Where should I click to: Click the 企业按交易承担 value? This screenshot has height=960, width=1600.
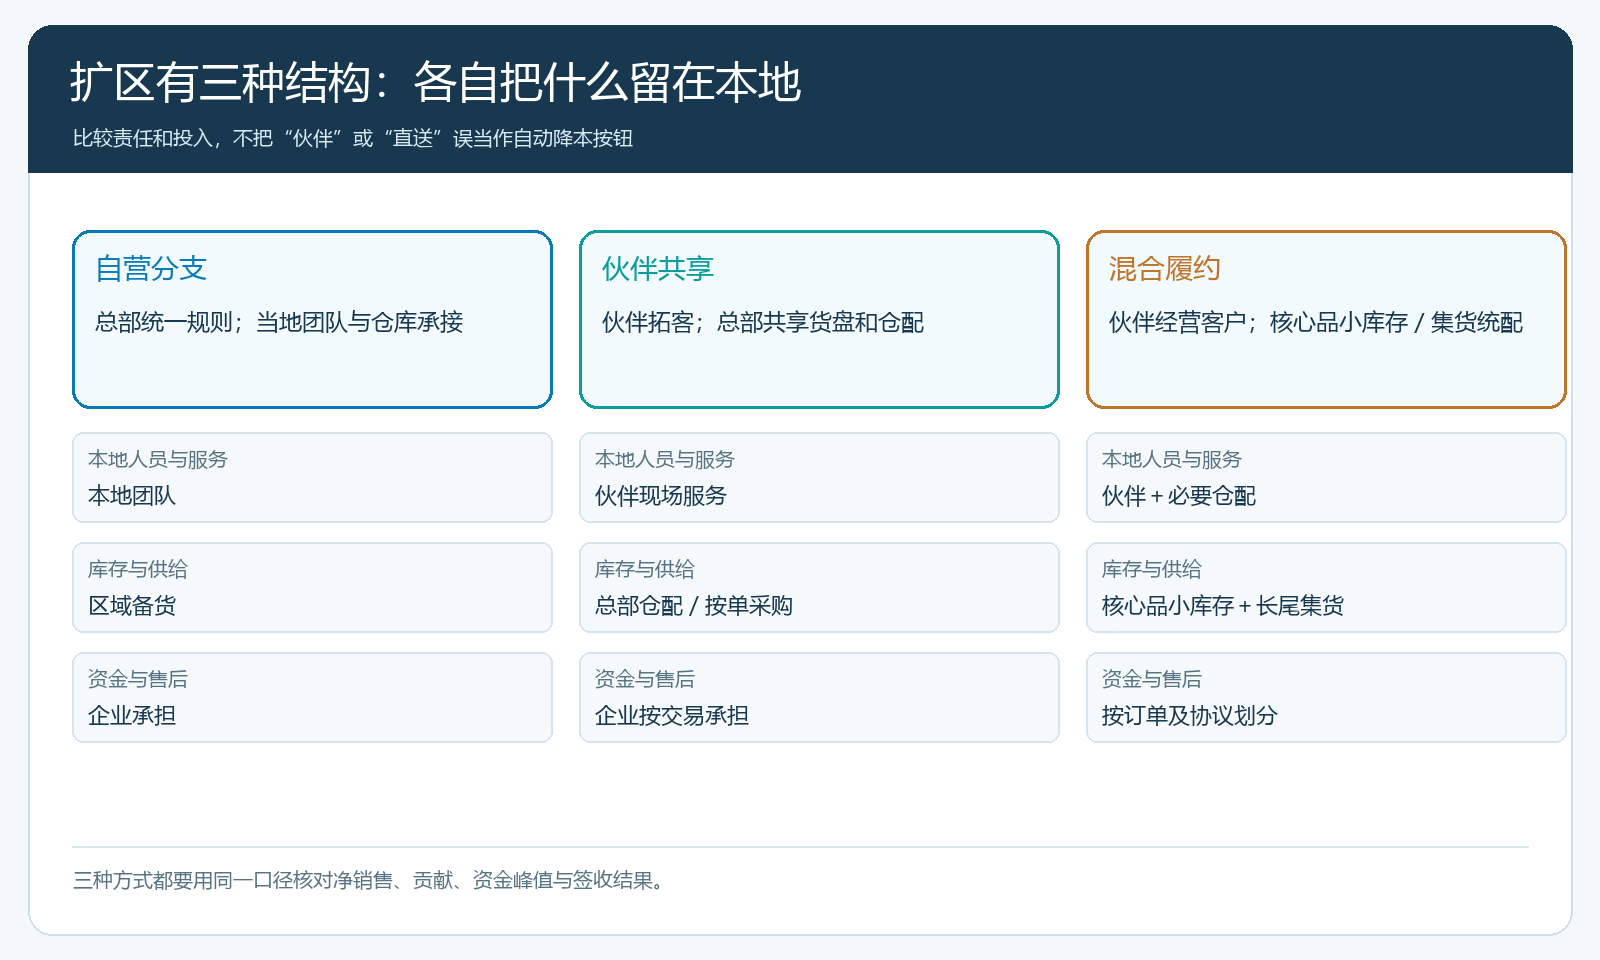point(672,715)
